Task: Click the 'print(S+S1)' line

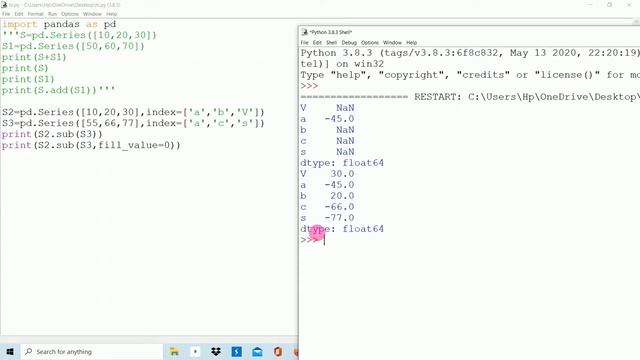Action: (x=34, y=57)
